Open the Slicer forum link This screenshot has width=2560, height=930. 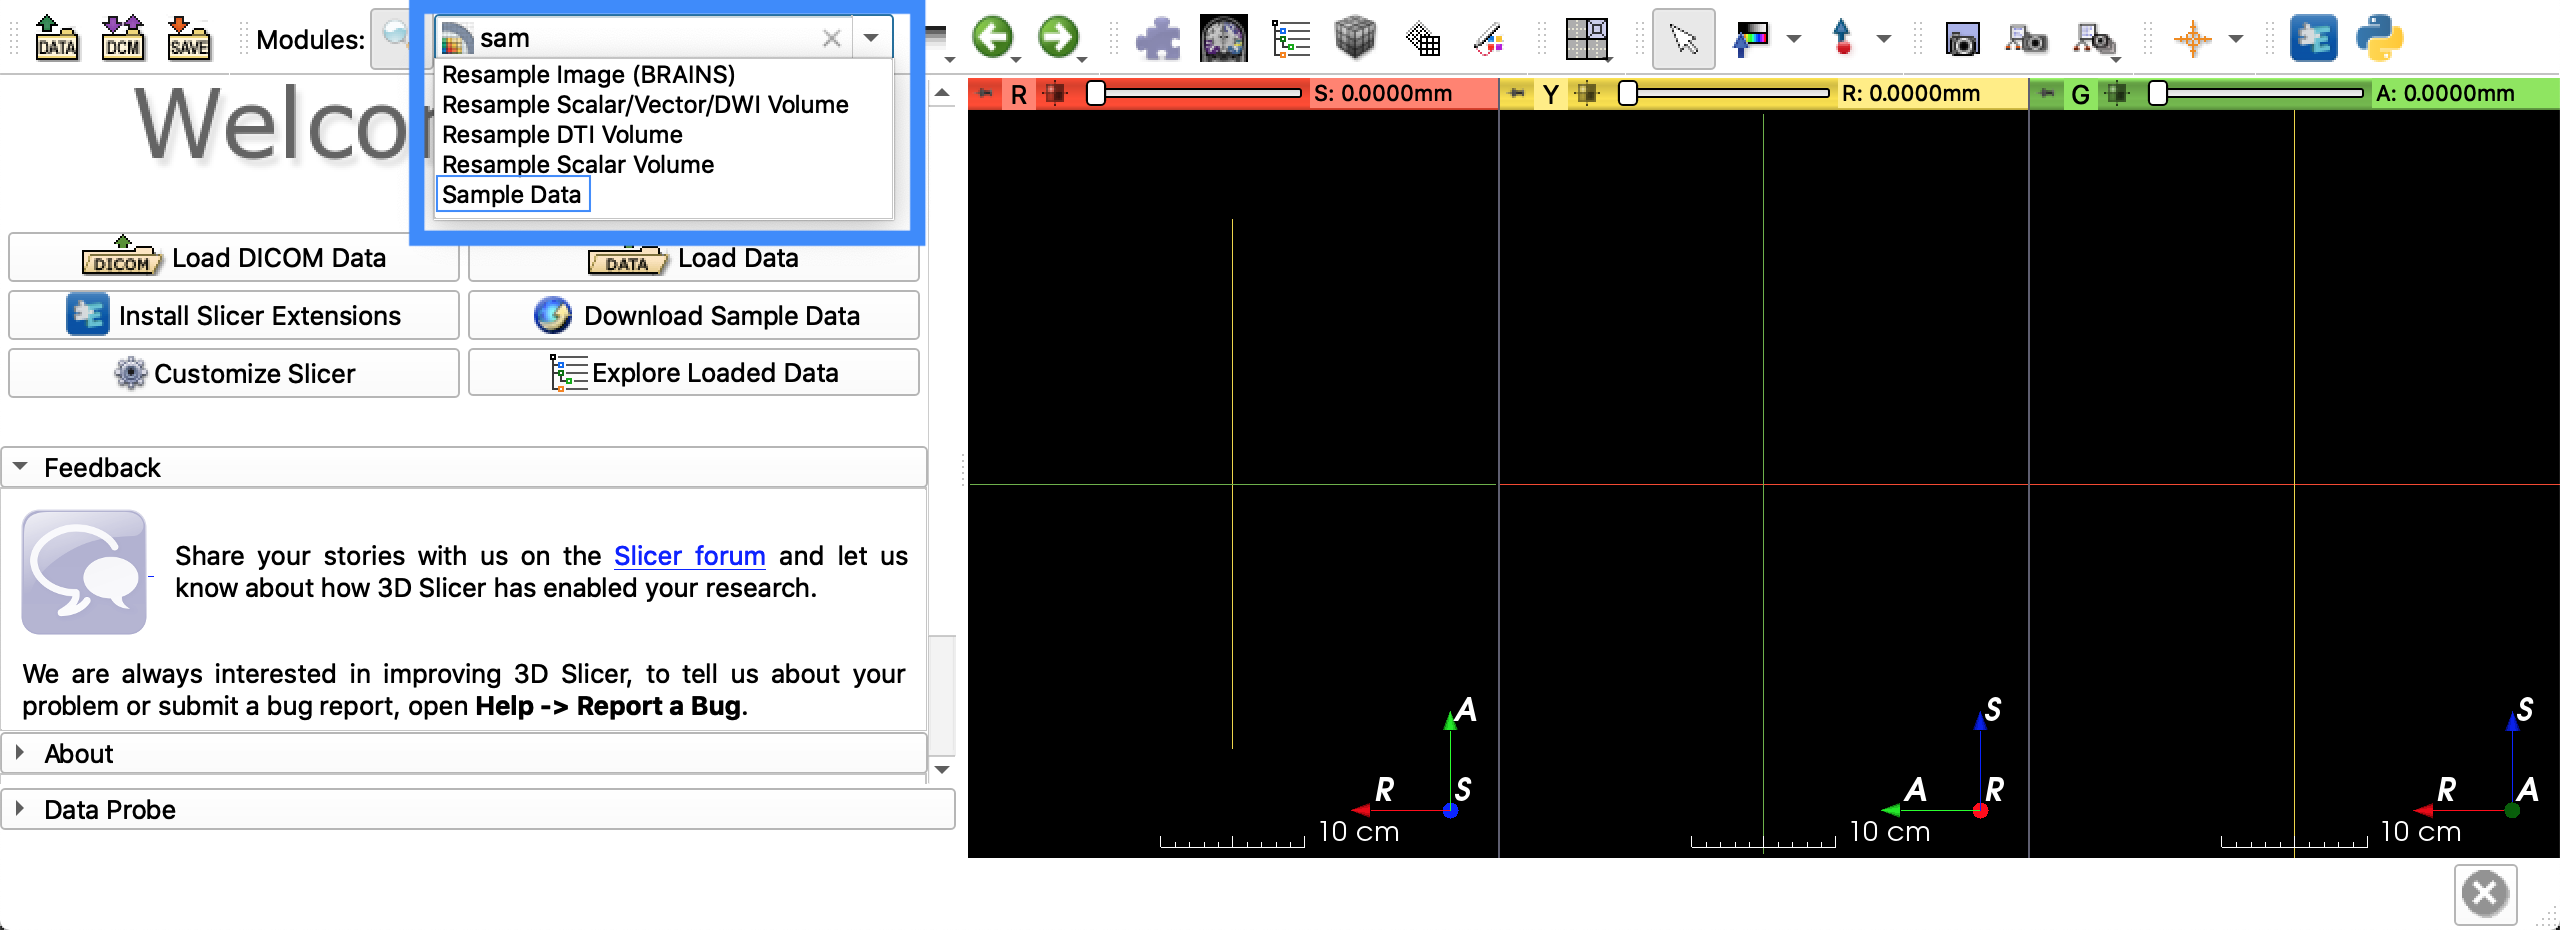tap(689, 555)
